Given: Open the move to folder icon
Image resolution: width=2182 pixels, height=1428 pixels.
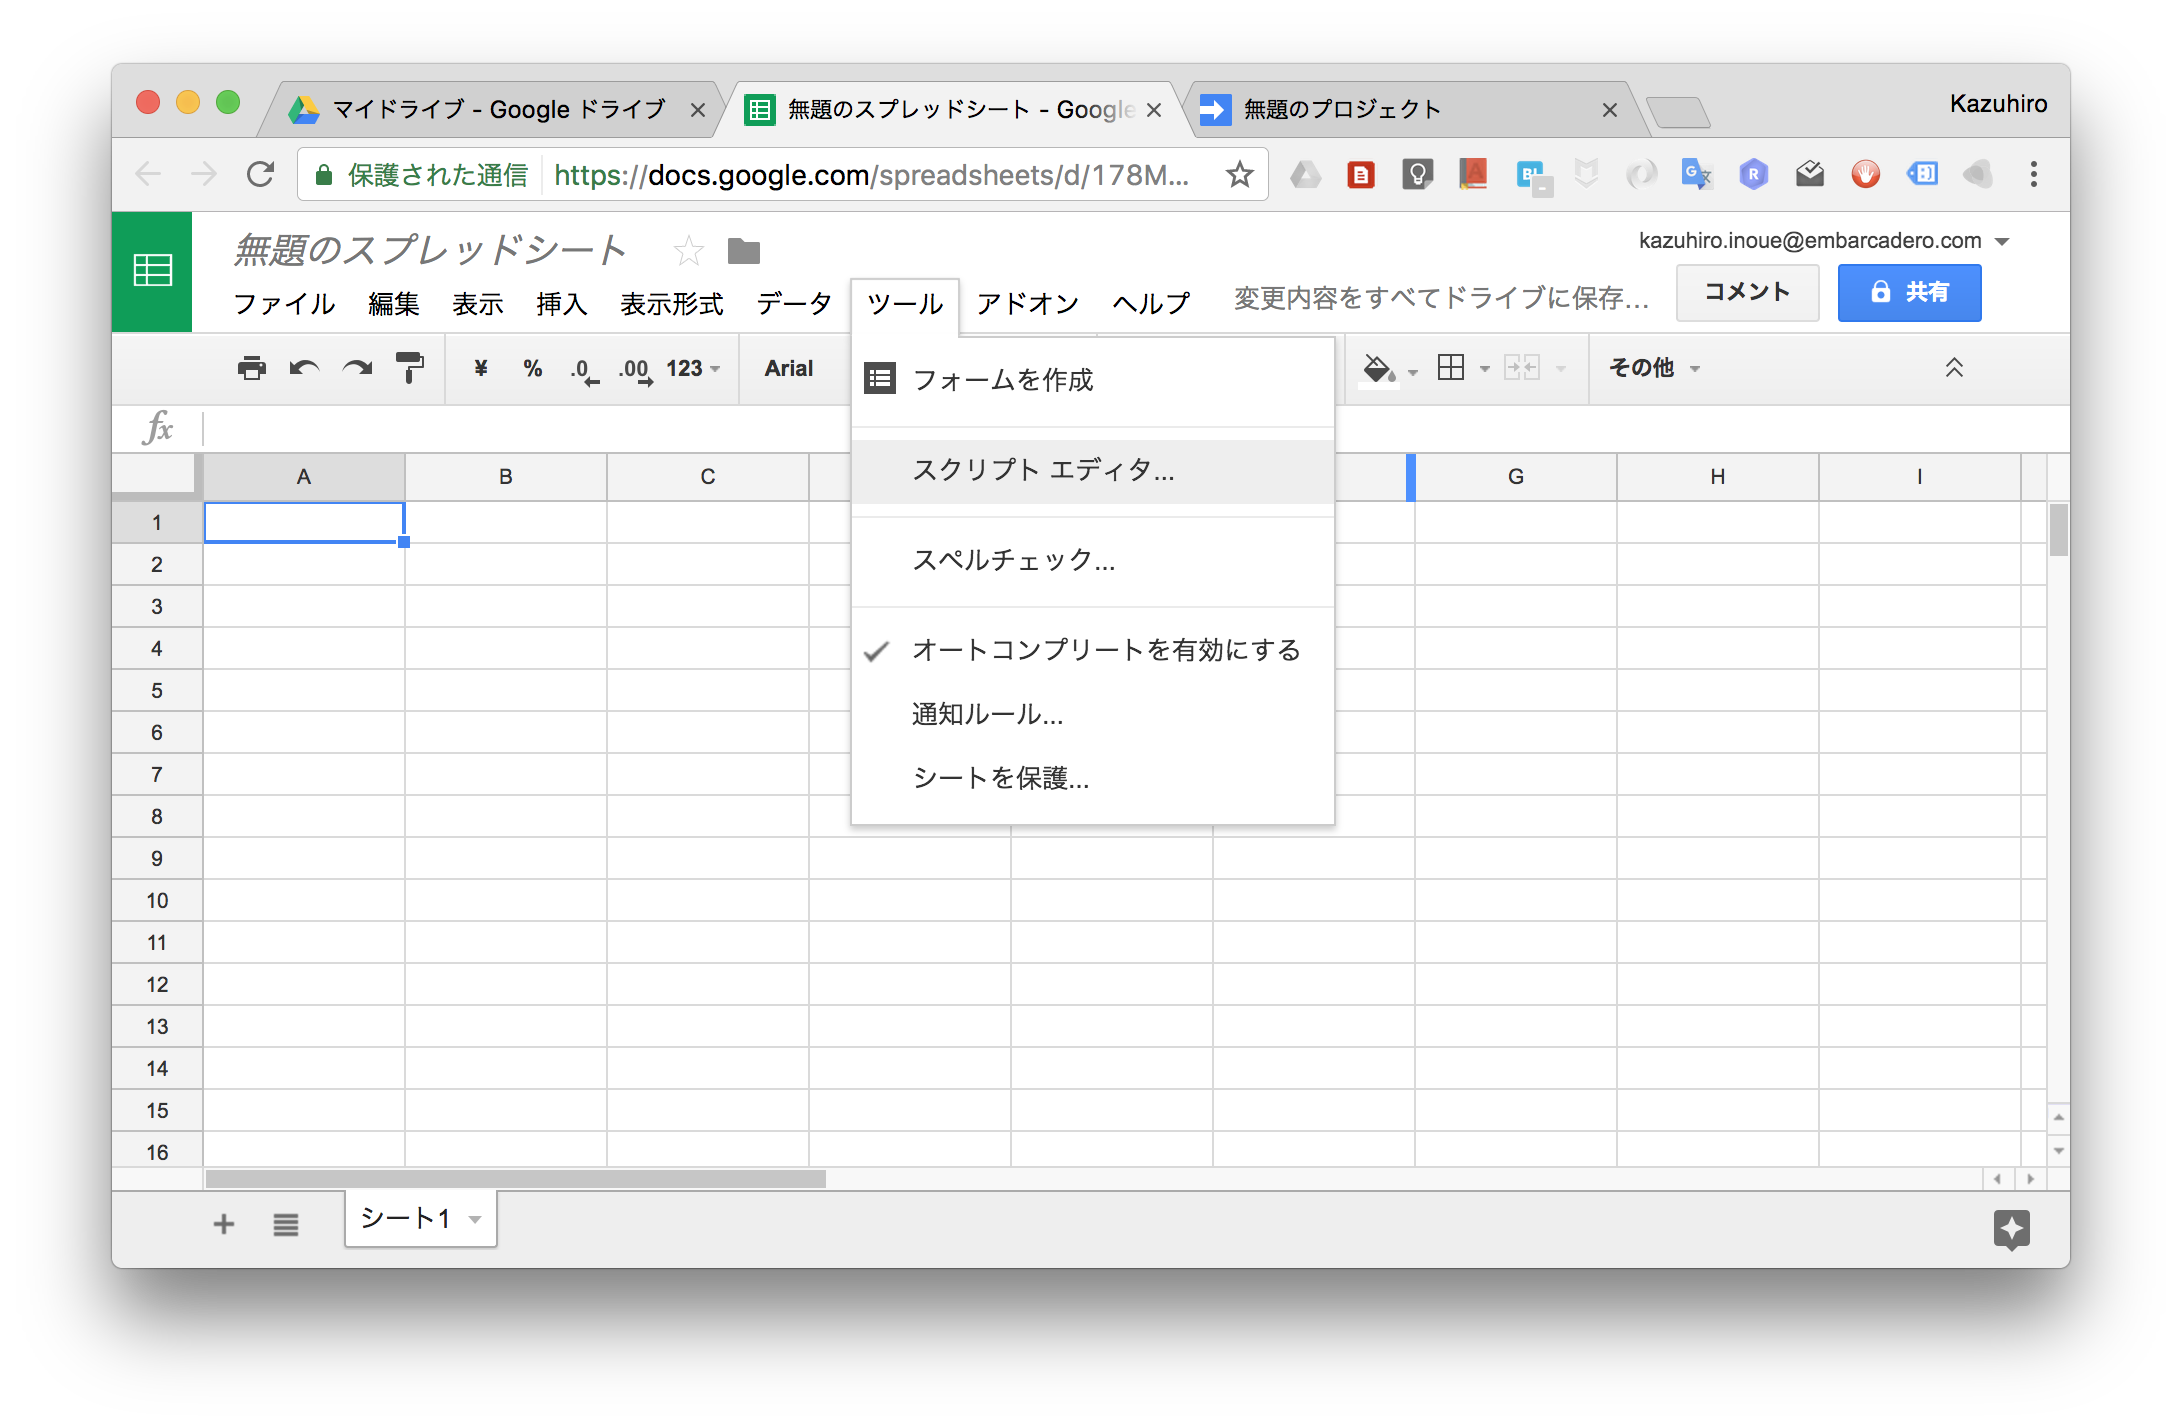Looking at the screenshot, I should (x=744, y=250).
